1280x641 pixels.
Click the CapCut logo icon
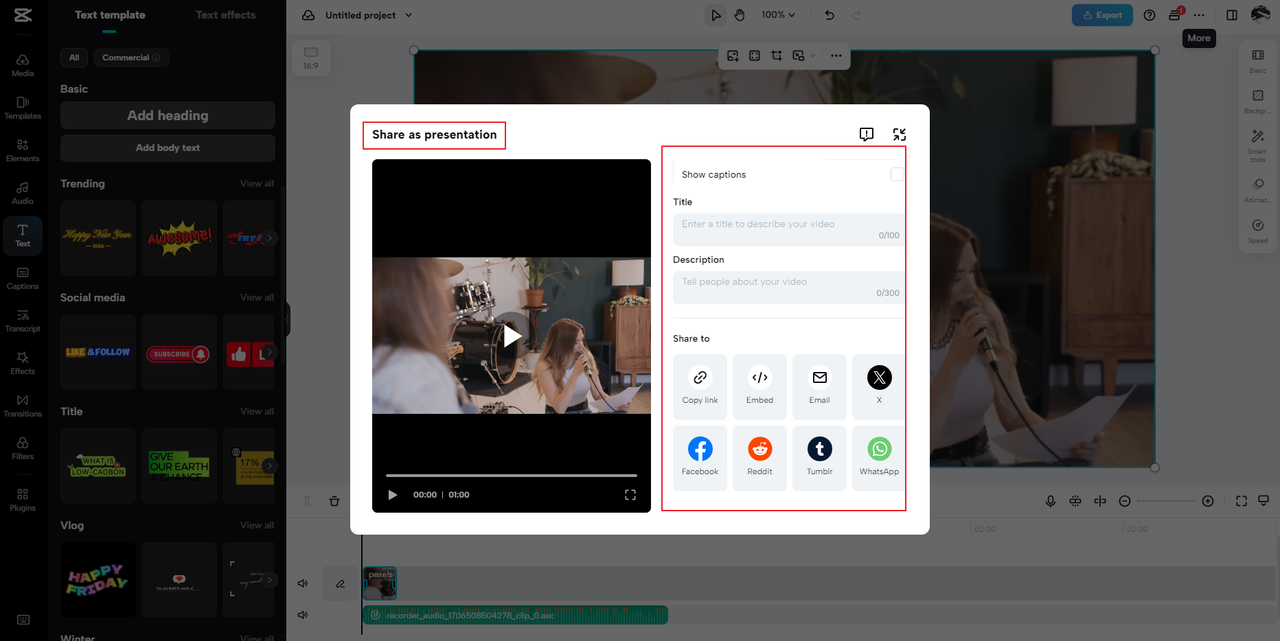[x=23, y=14]
